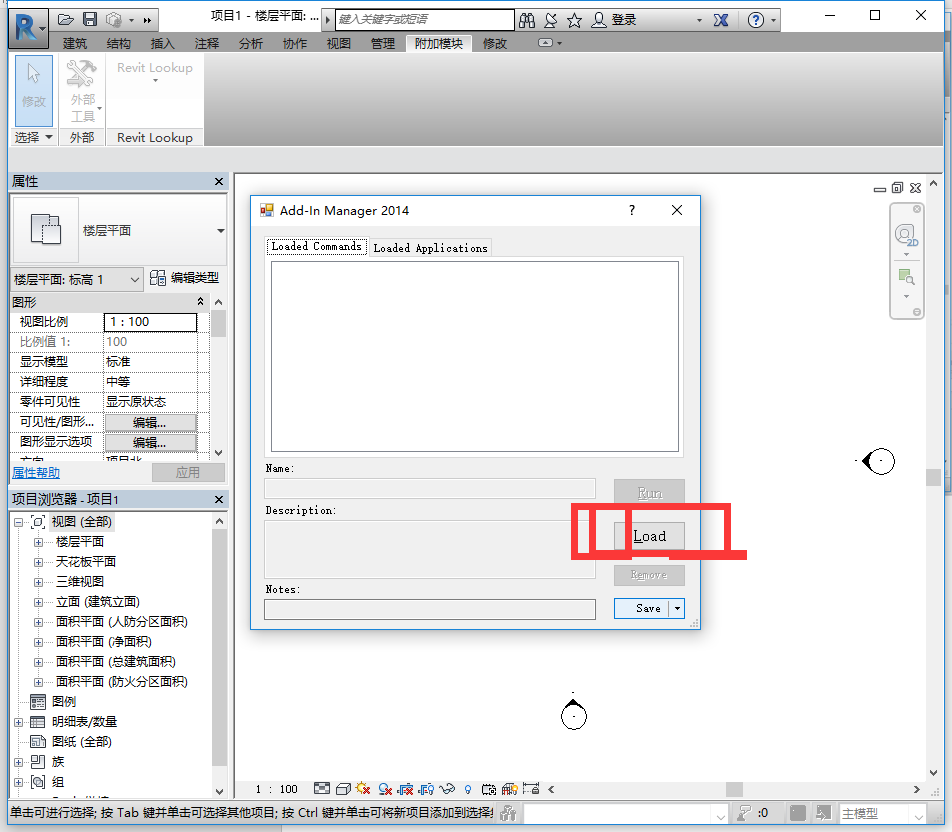Click the temporary view properties icon
Image resolution: width=952 pixels, height=832 pixels.
click(x=489, y=789)
